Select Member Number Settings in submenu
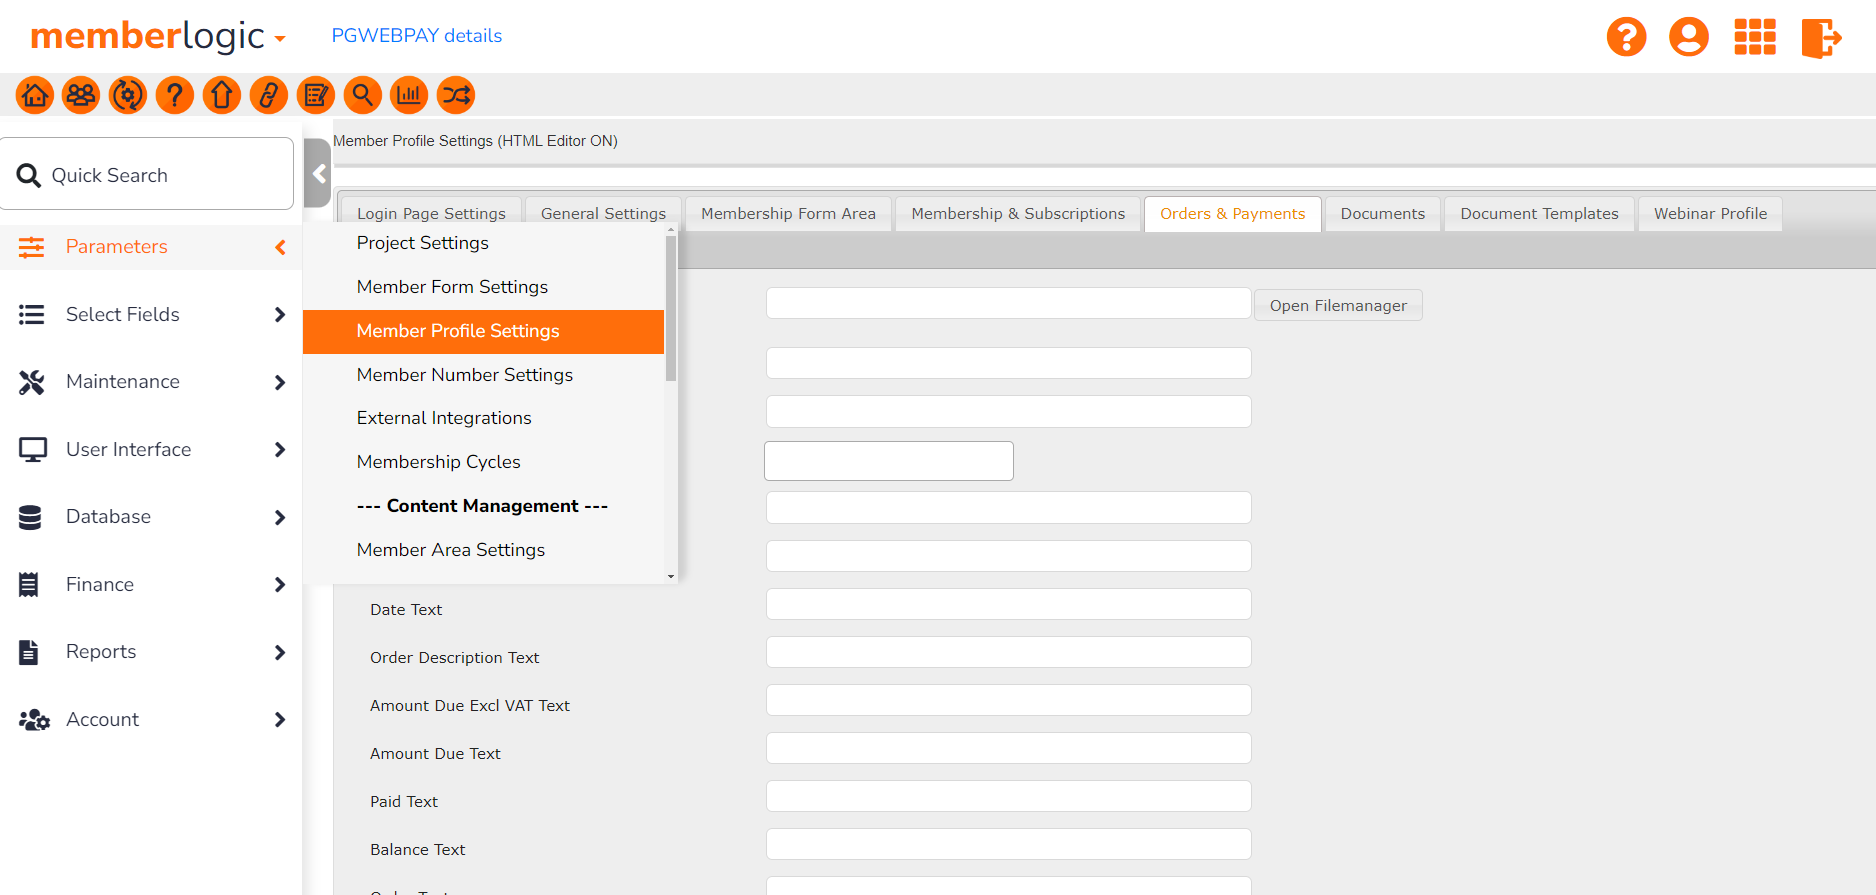The width and height of the screenshot is (1876, 895). 465,375
